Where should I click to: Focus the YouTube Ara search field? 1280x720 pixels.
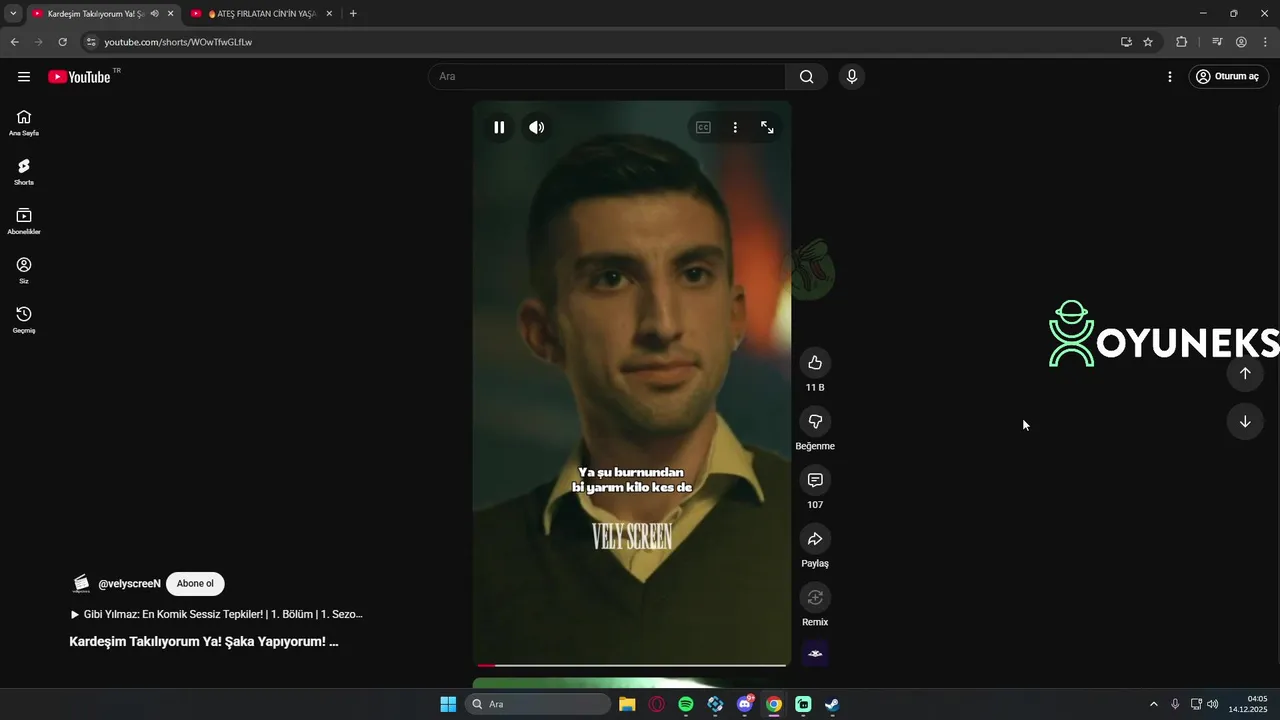tap(607, 77)
